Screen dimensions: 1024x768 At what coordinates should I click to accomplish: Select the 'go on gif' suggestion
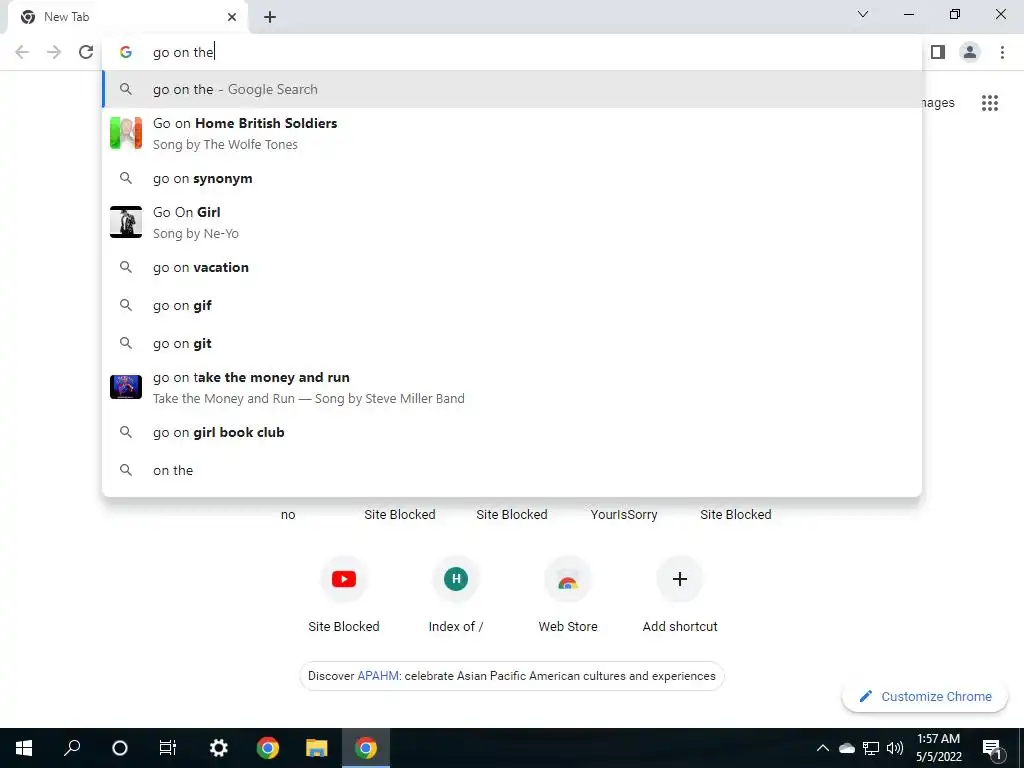pyautogui.click(x=512, y=305)
